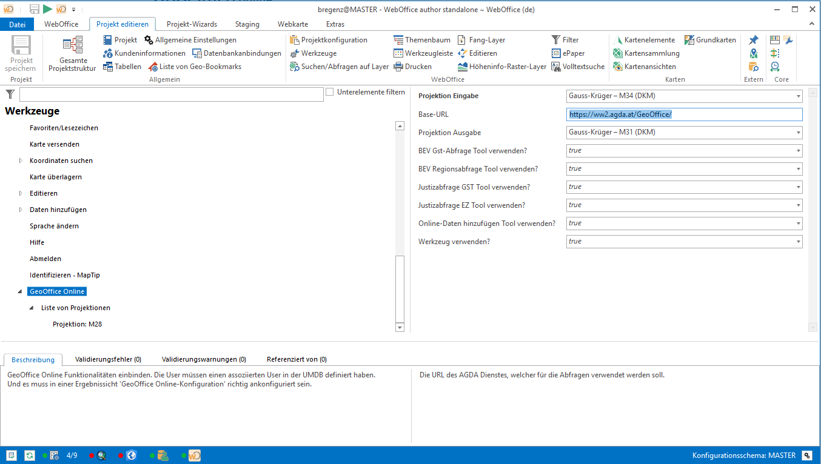Click the tree filter text field
Screen dimensions: 821x464
171,94
